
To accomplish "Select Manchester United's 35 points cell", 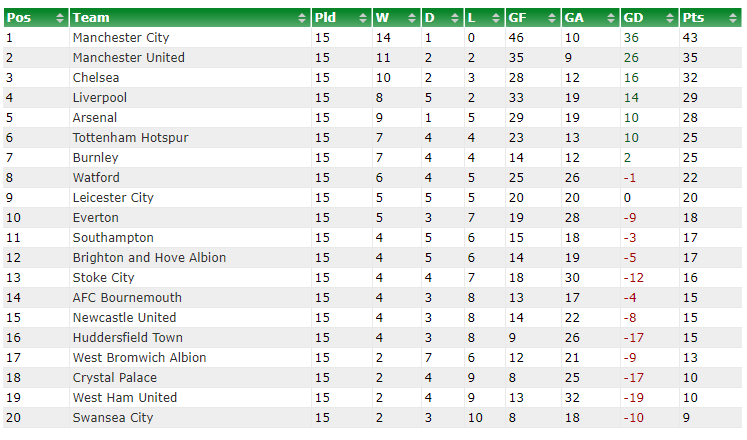I will point(690,58).
